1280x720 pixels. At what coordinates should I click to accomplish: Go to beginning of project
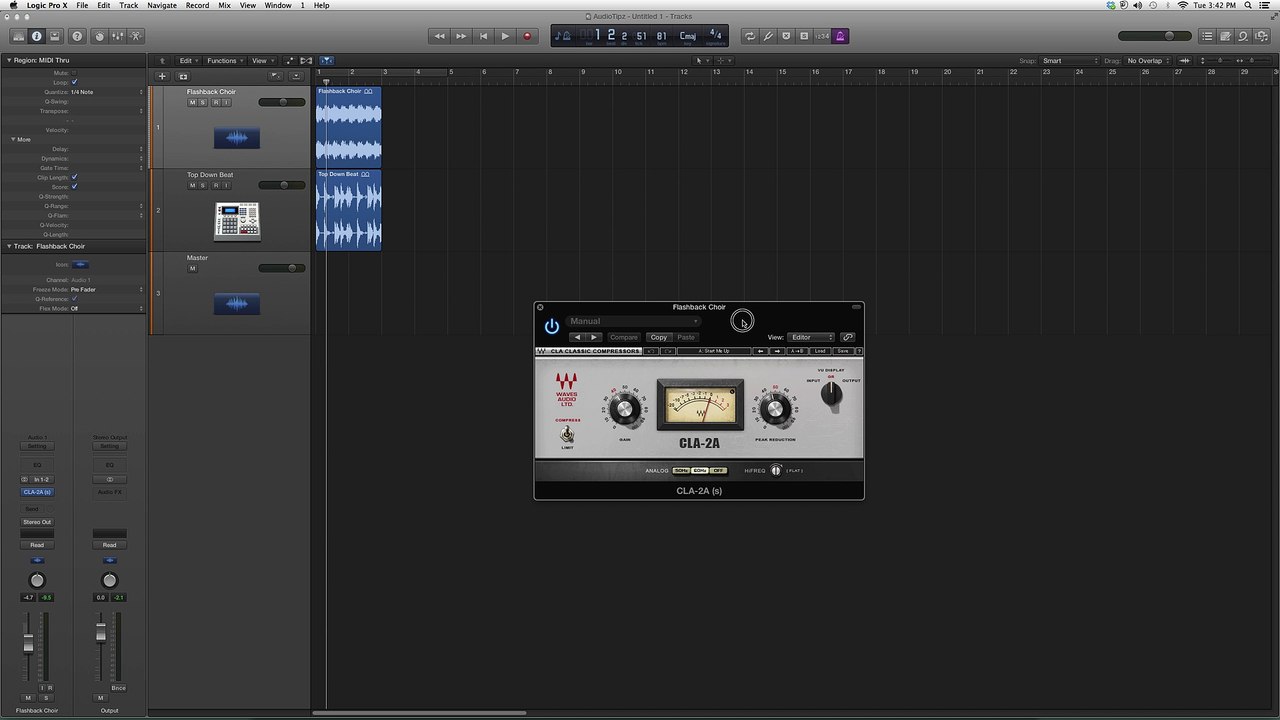tap(483, 36)
